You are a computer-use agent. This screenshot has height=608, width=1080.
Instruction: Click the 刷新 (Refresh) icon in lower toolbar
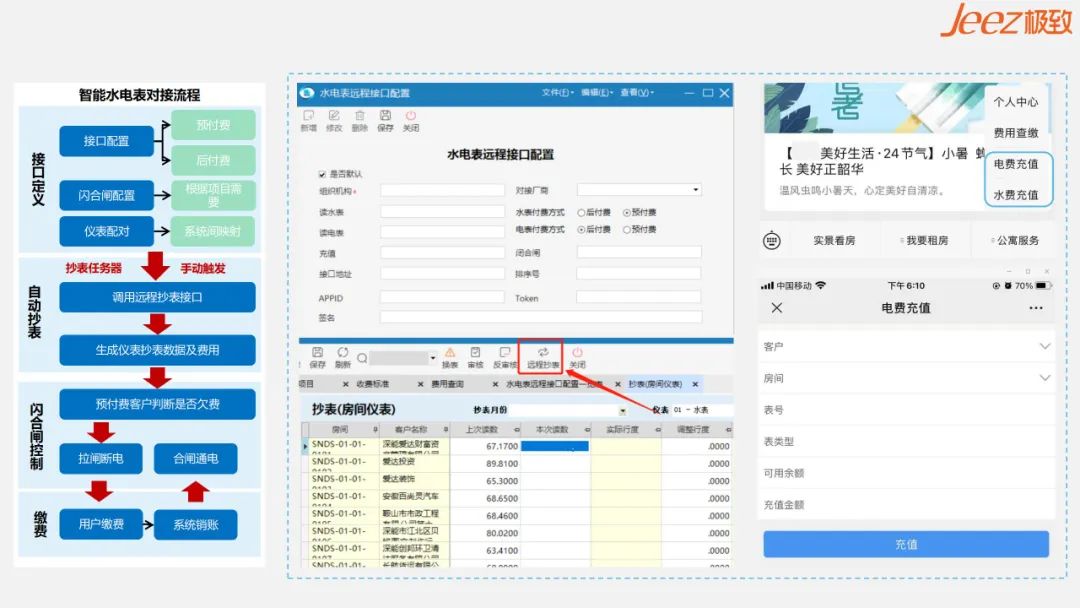coord(342,358)
